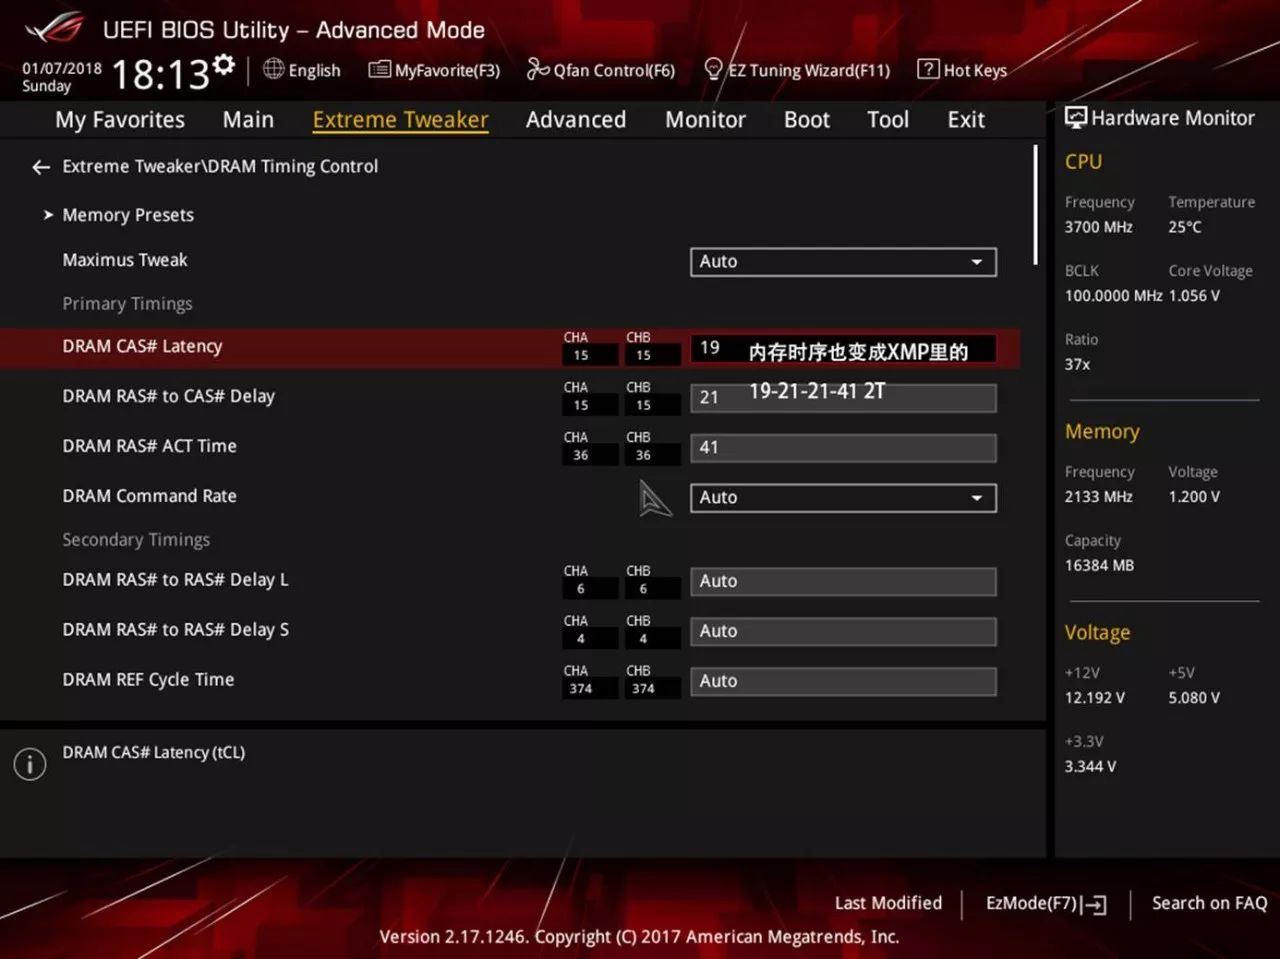This screenshot has height=959, width=1280.
Task: Open MyFavorite(F3) list
Action: click(434, 70)
